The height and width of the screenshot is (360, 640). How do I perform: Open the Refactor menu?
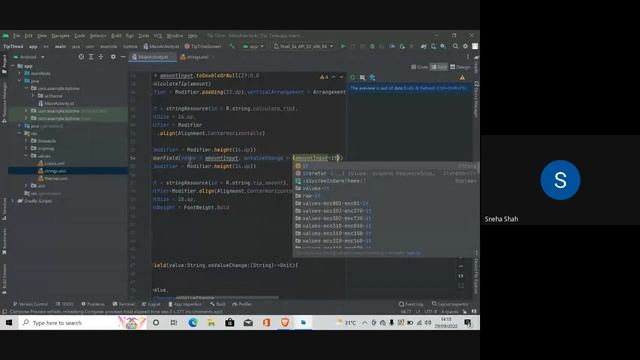pyautogui.click(x=98, y=36)
